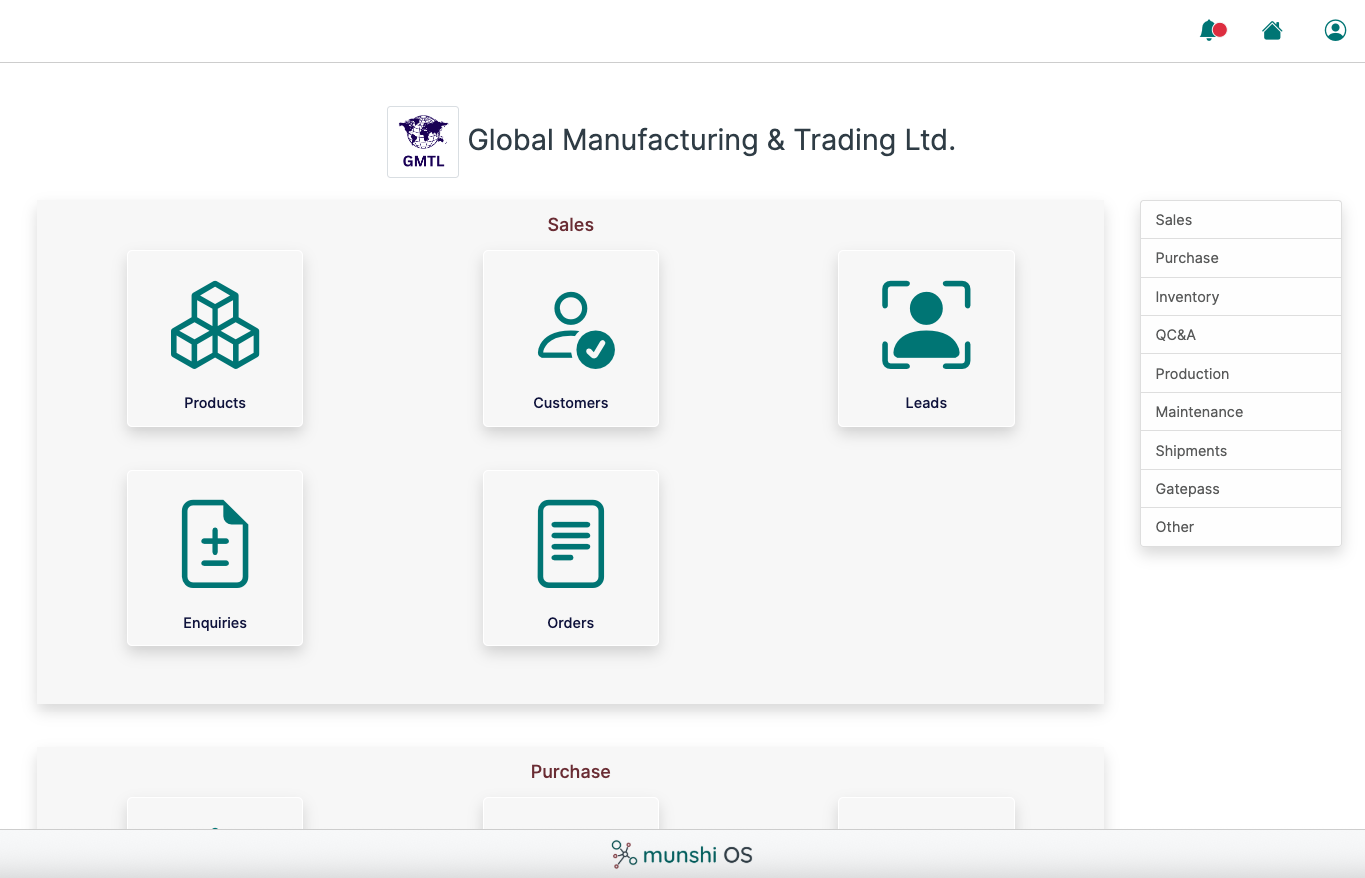The height and width of the screenshot is (878, 1365).
Task: Select Other in the side menu
Action: click(x=1240, y=527)
